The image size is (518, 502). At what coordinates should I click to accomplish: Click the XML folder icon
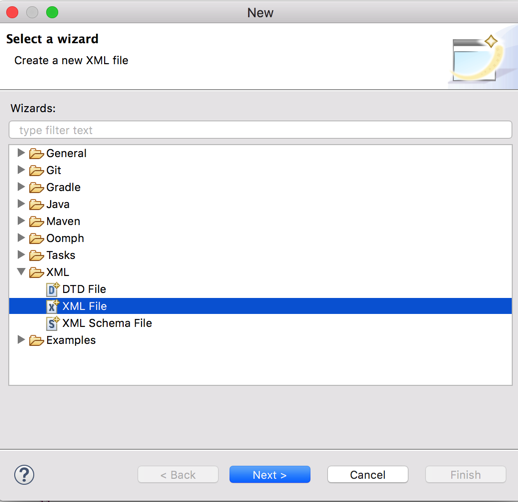[36, 273]
